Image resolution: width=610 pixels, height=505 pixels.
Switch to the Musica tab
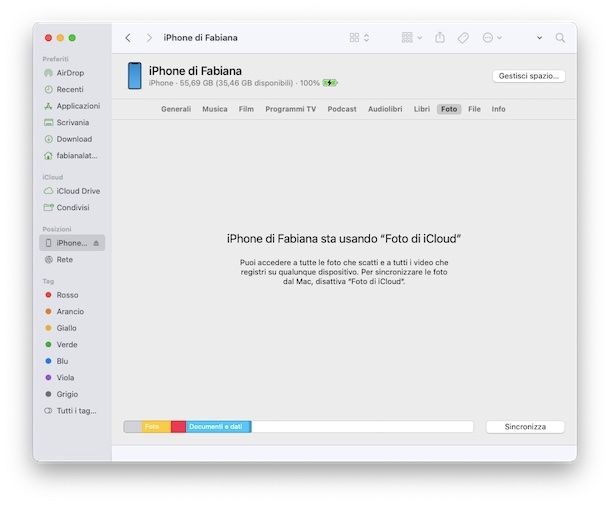tap(215, 109)
